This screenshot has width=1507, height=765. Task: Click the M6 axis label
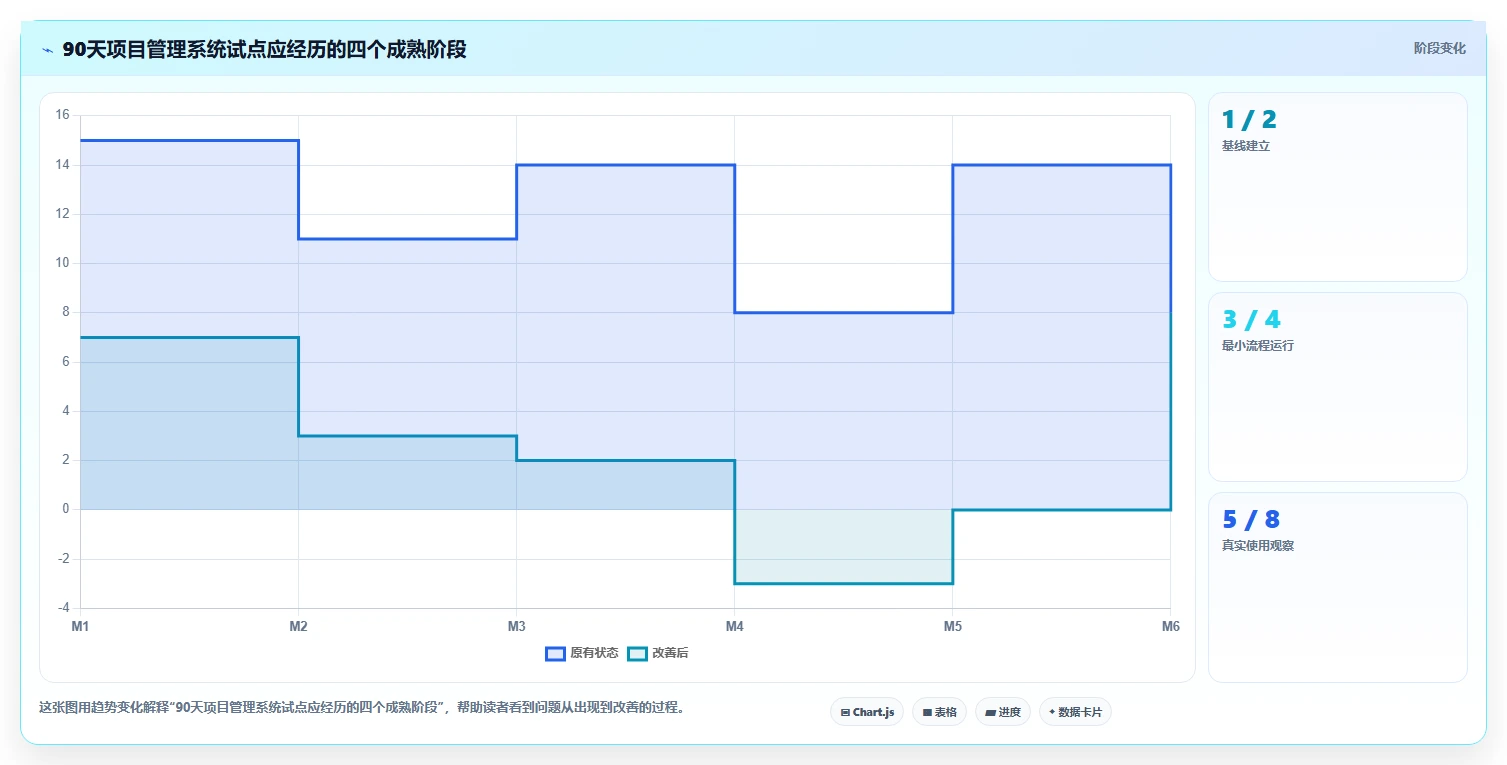coord(1170,627)
